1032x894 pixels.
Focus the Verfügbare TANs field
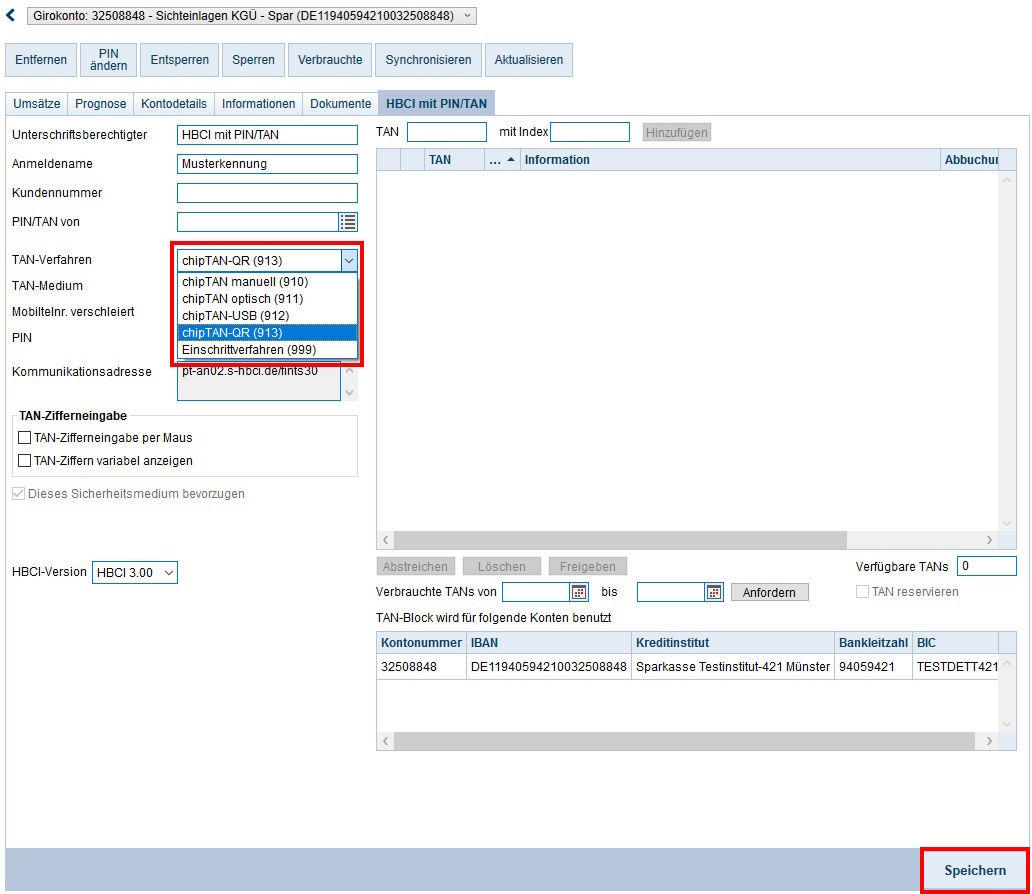point(987,566)
